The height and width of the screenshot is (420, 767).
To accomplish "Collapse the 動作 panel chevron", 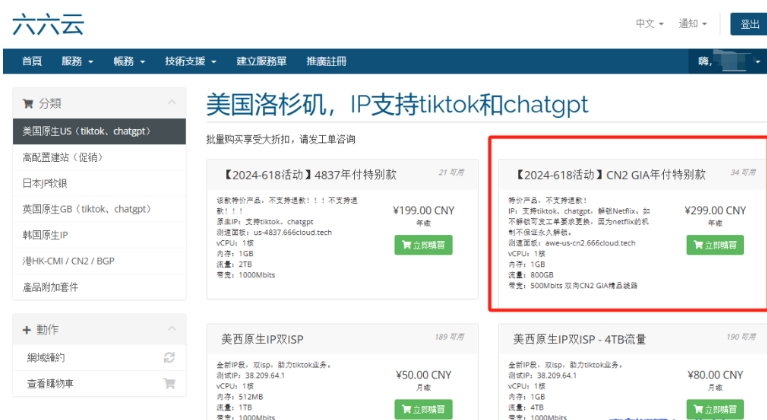I will click(x=172, y=328).
